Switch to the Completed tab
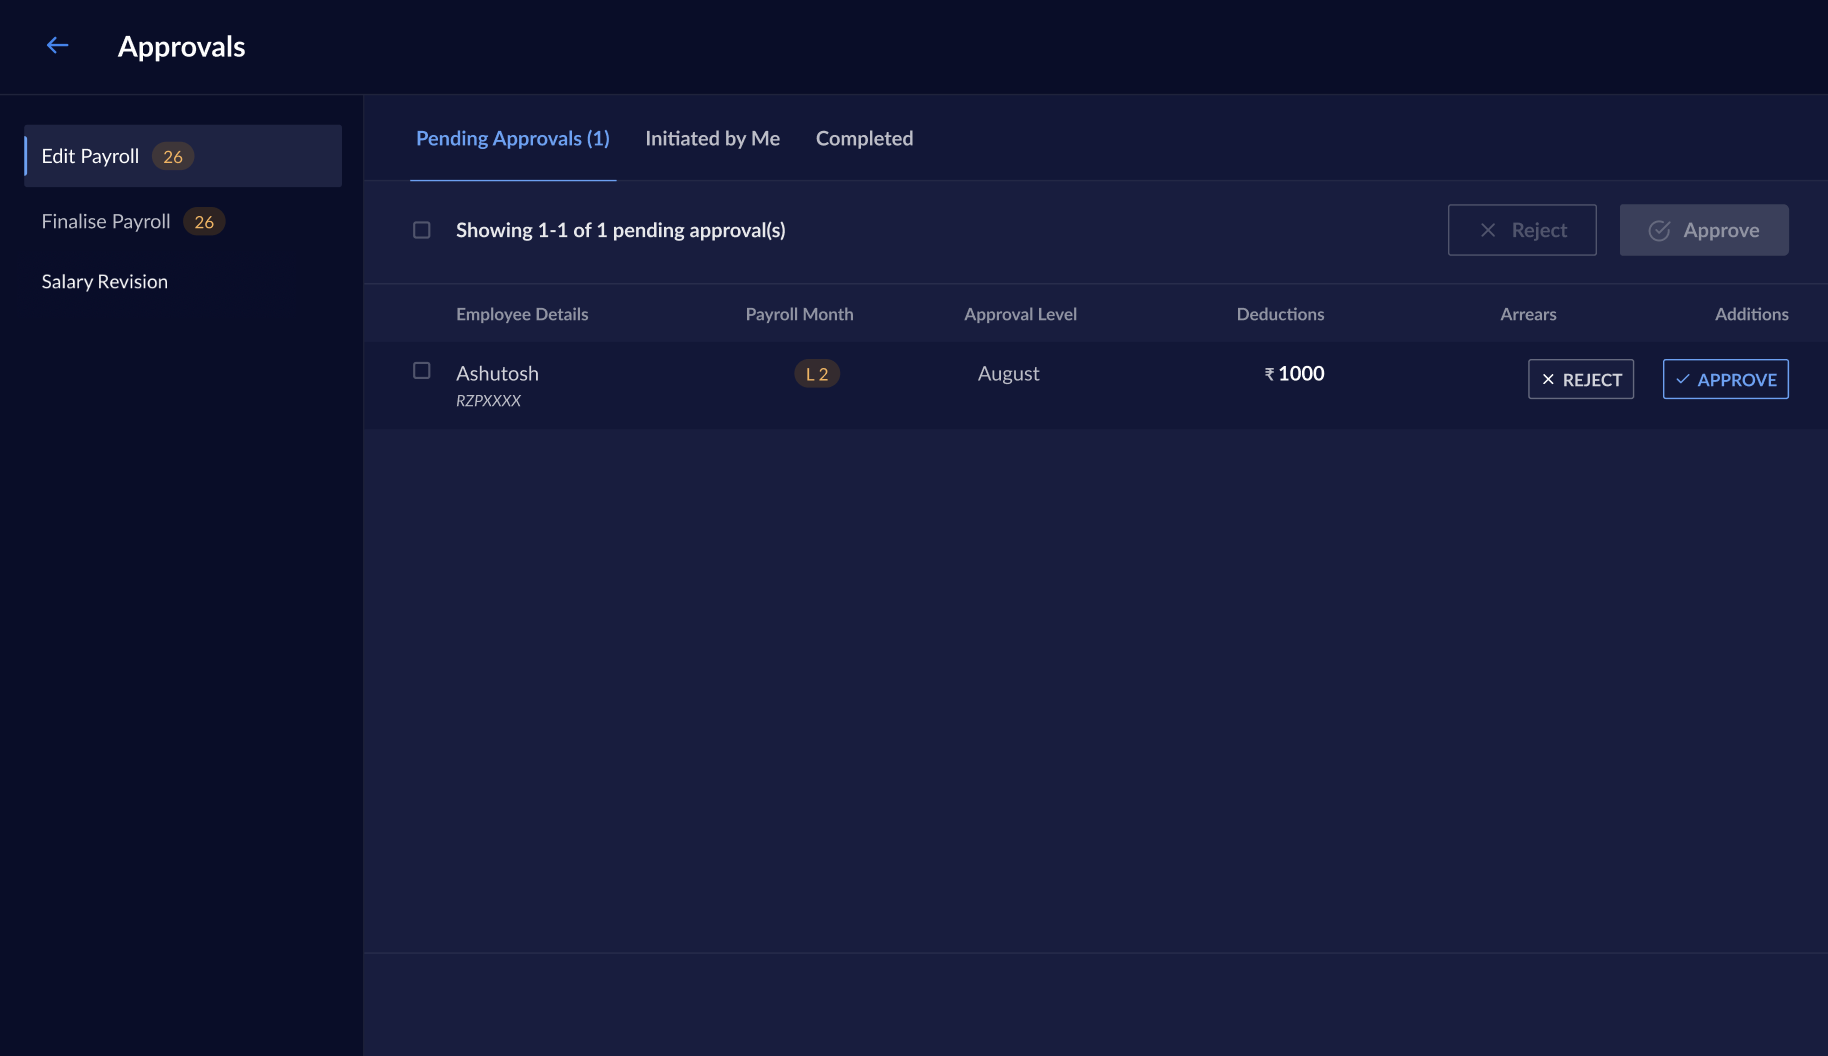The height and width of the screenshot is (1056, 1828). point(864,138)
